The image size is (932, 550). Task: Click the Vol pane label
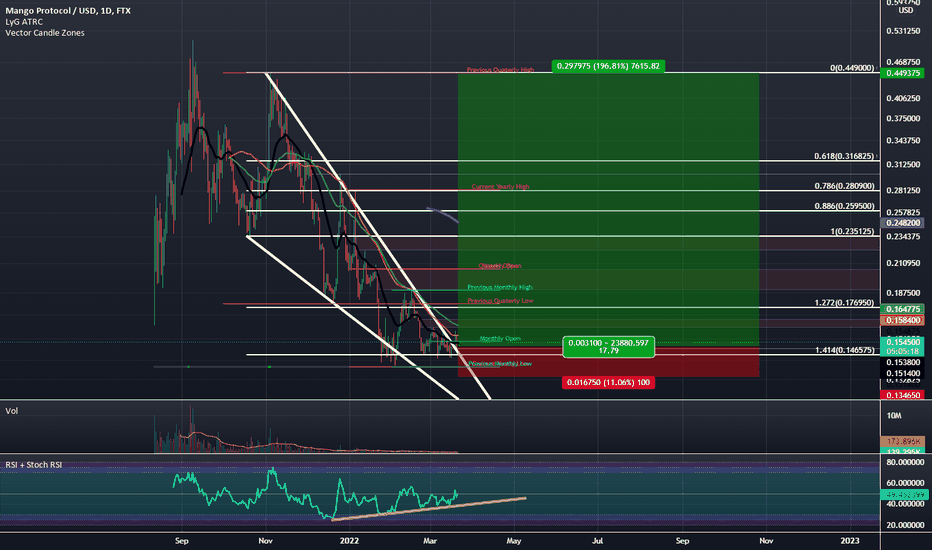tap(11, 411)
